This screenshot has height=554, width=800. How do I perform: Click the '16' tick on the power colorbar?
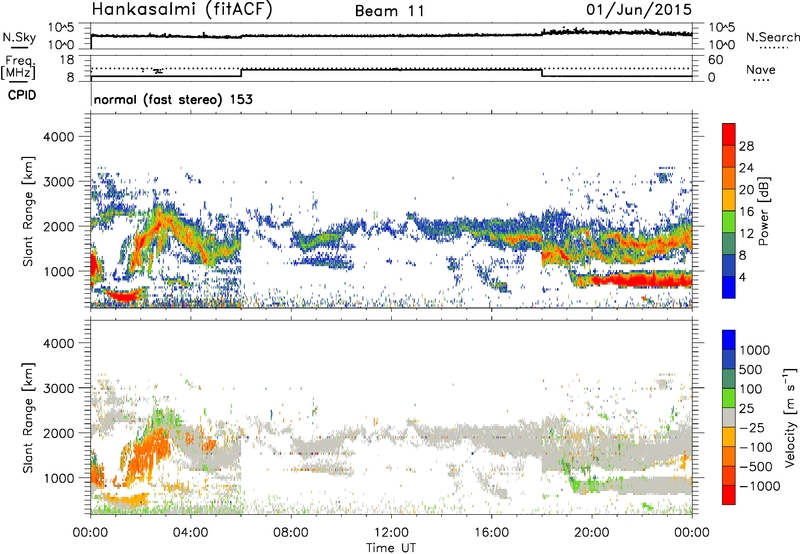coord(746,212)
